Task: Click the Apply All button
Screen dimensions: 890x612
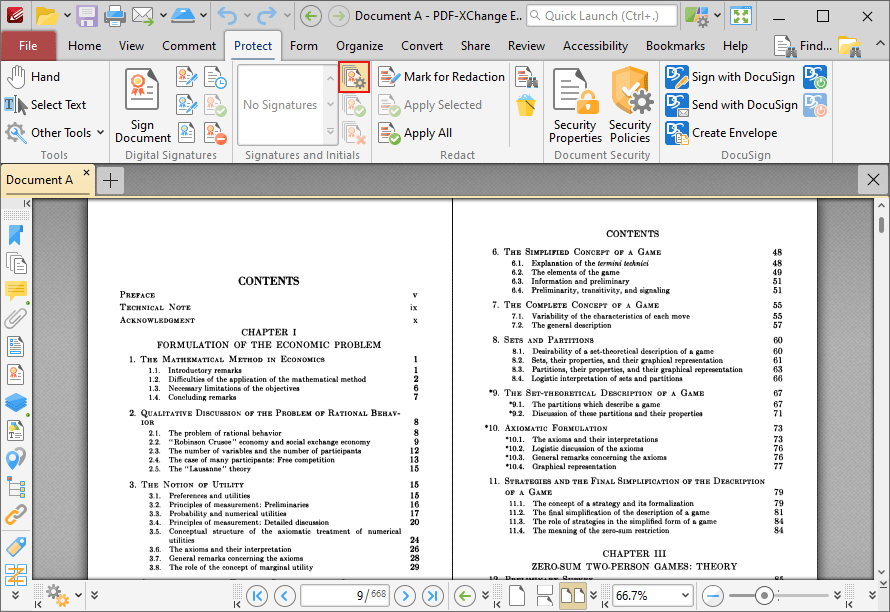Action: 422,132
